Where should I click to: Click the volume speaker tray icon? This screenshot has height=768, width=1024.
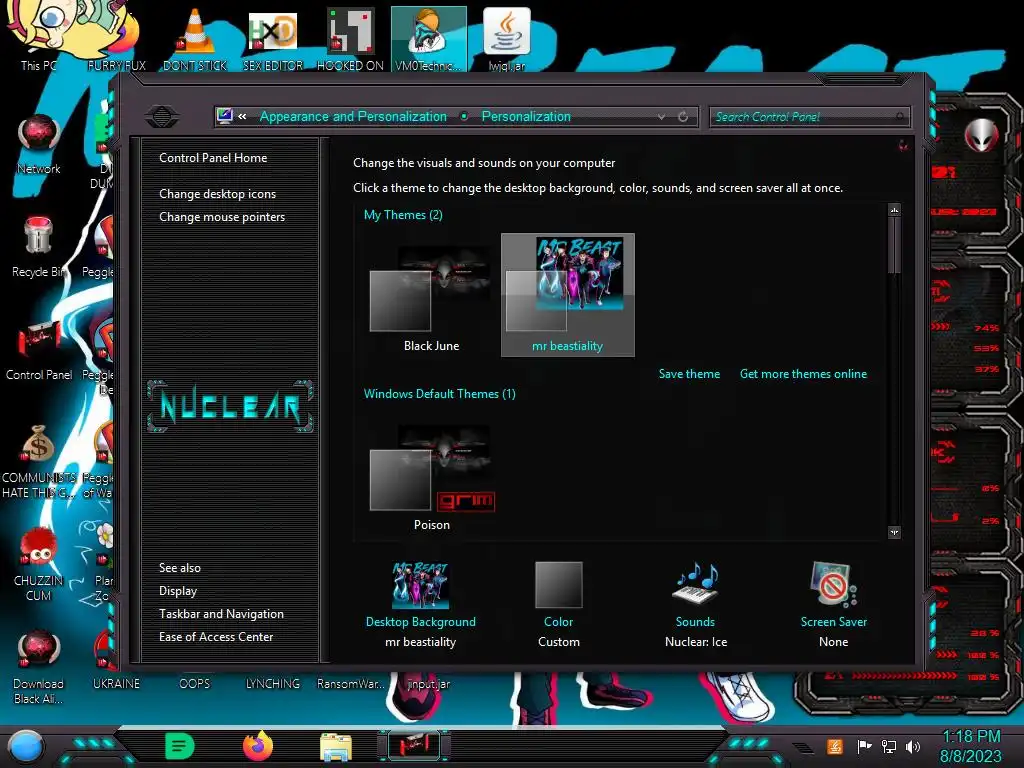tap(913, 746)
